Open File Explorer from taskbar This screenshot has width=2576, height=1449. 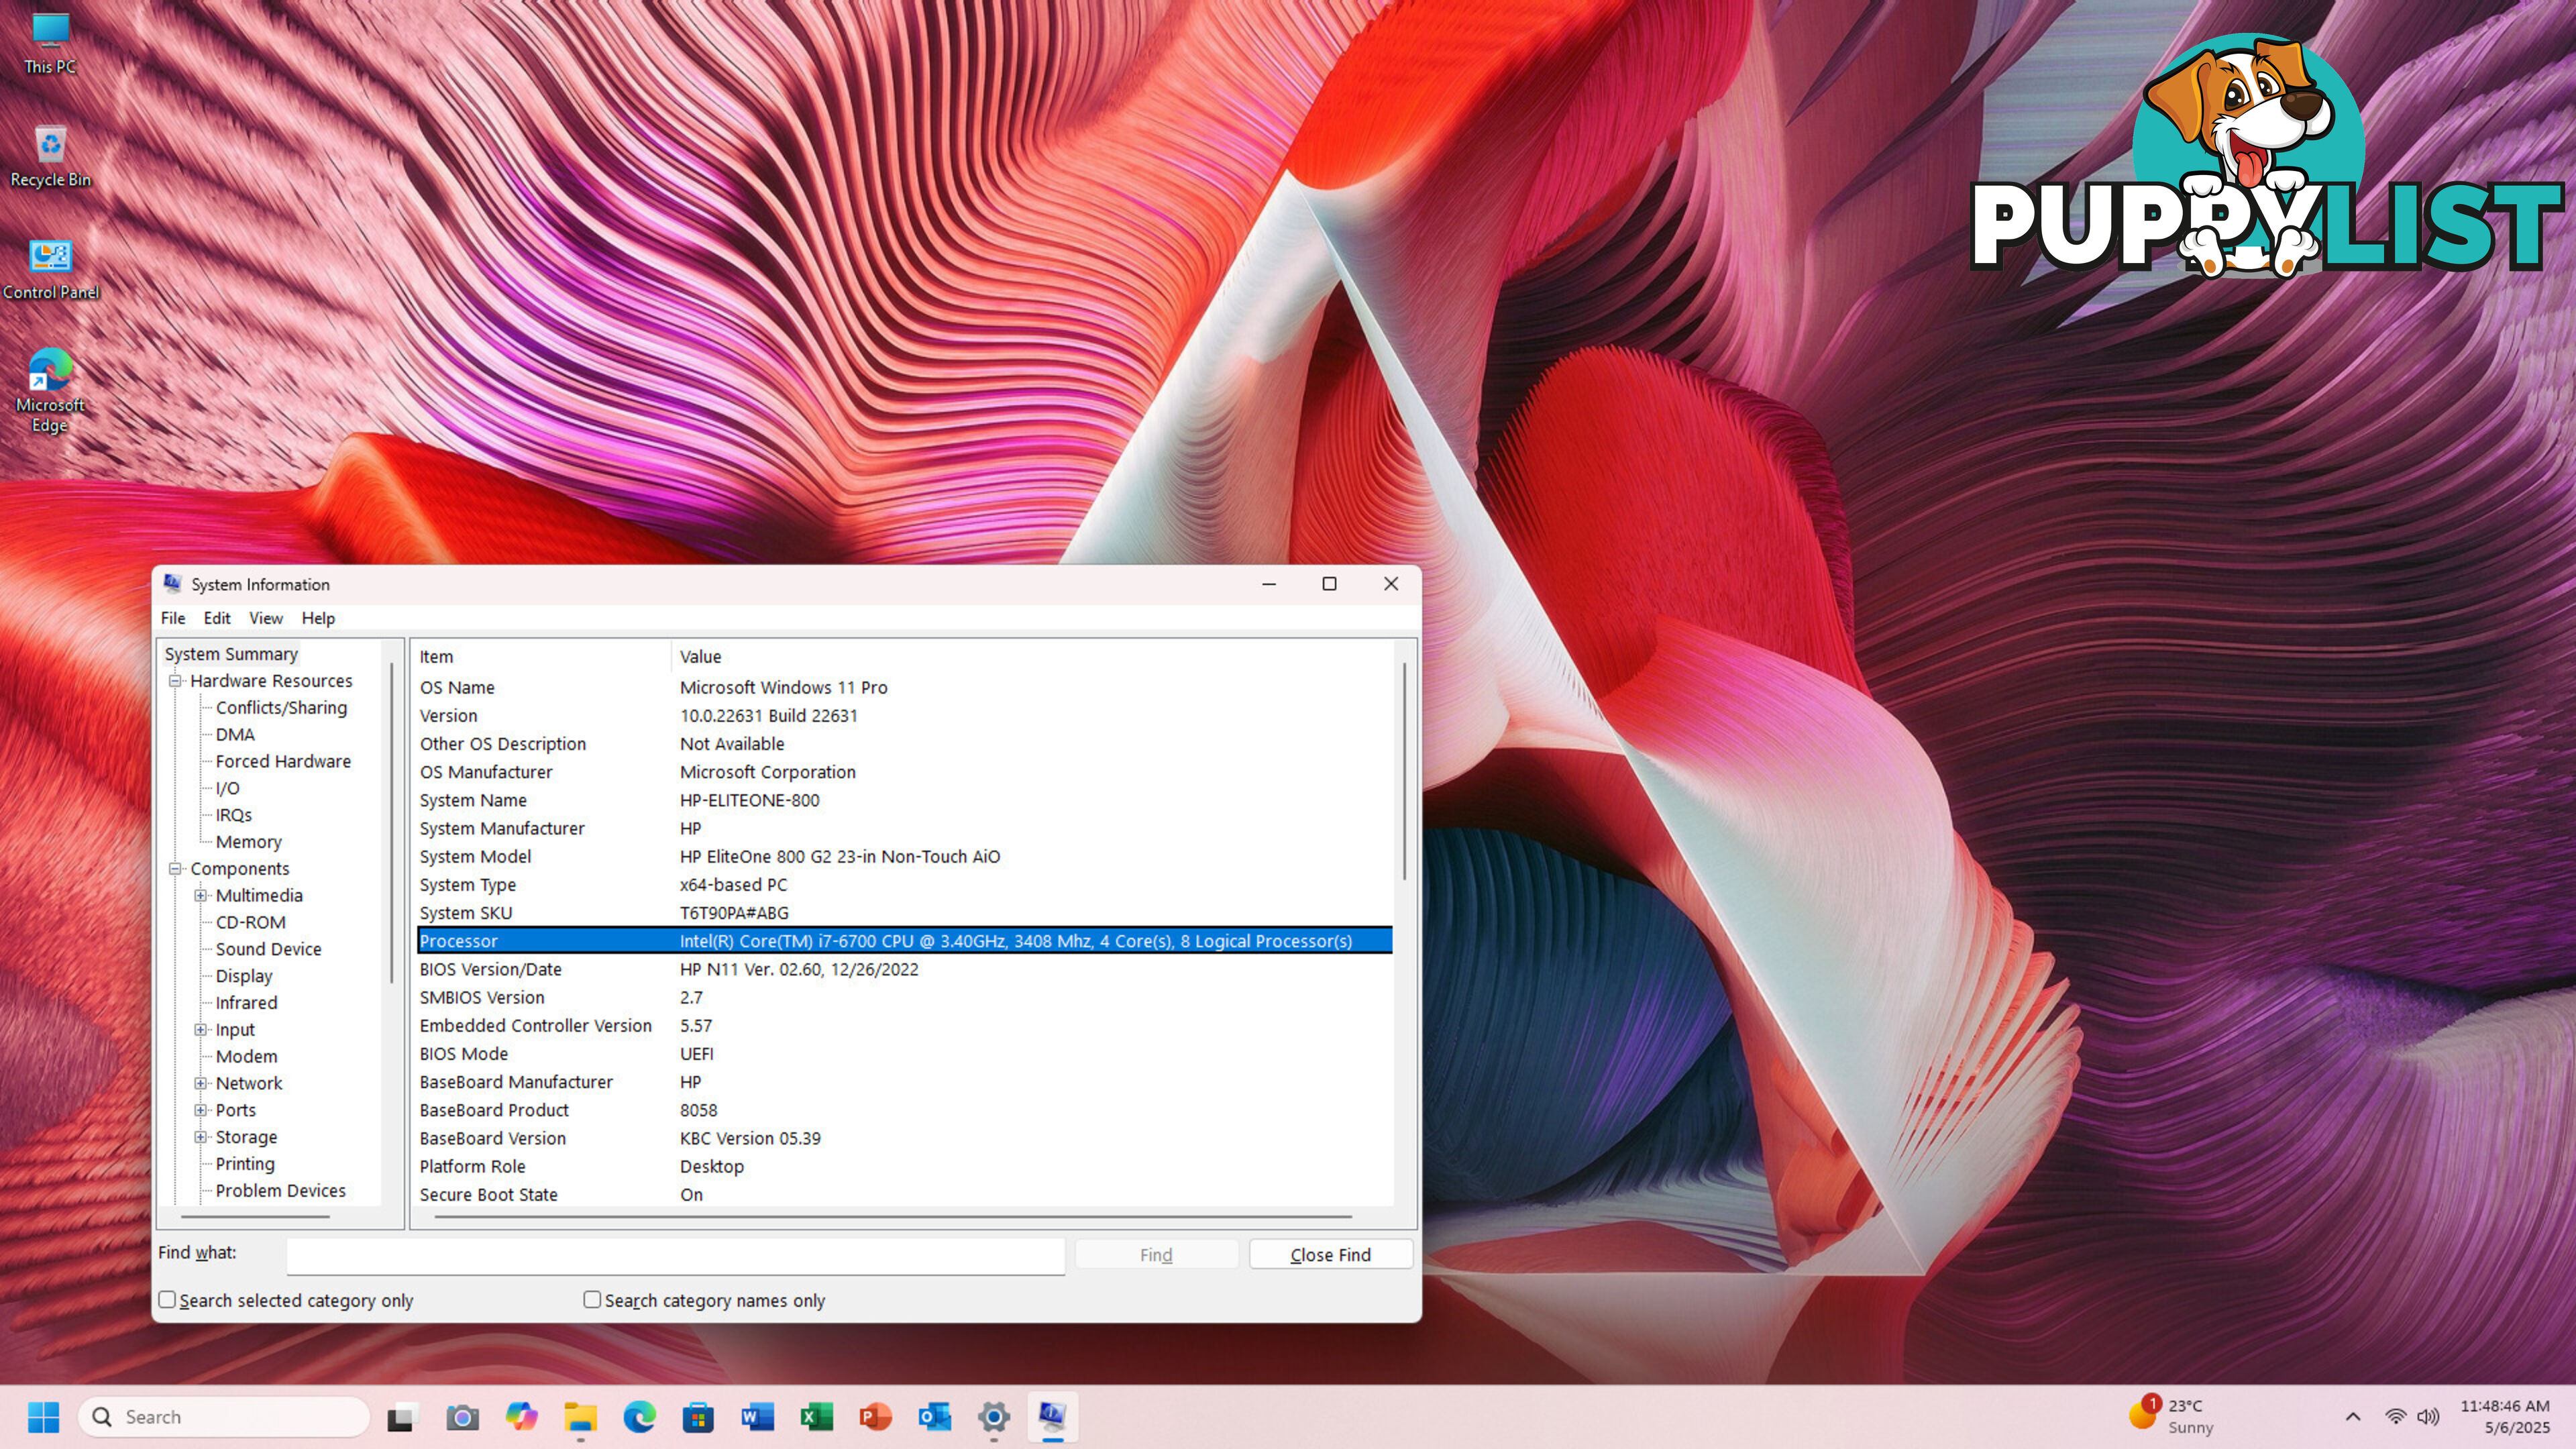click(580, 1416)
